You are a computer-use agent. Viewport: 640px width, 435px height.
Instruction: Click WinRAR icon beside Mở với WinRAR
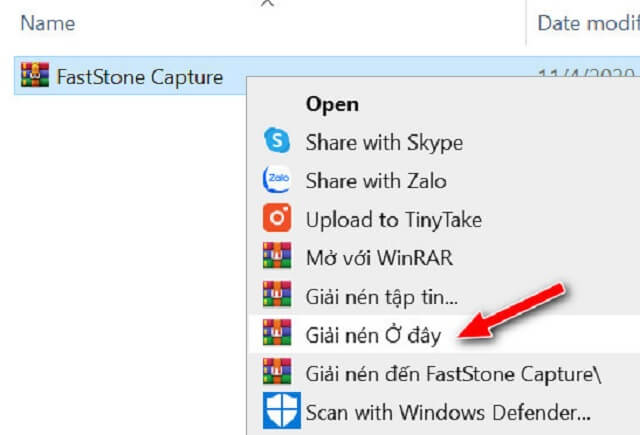coord(276,257)
